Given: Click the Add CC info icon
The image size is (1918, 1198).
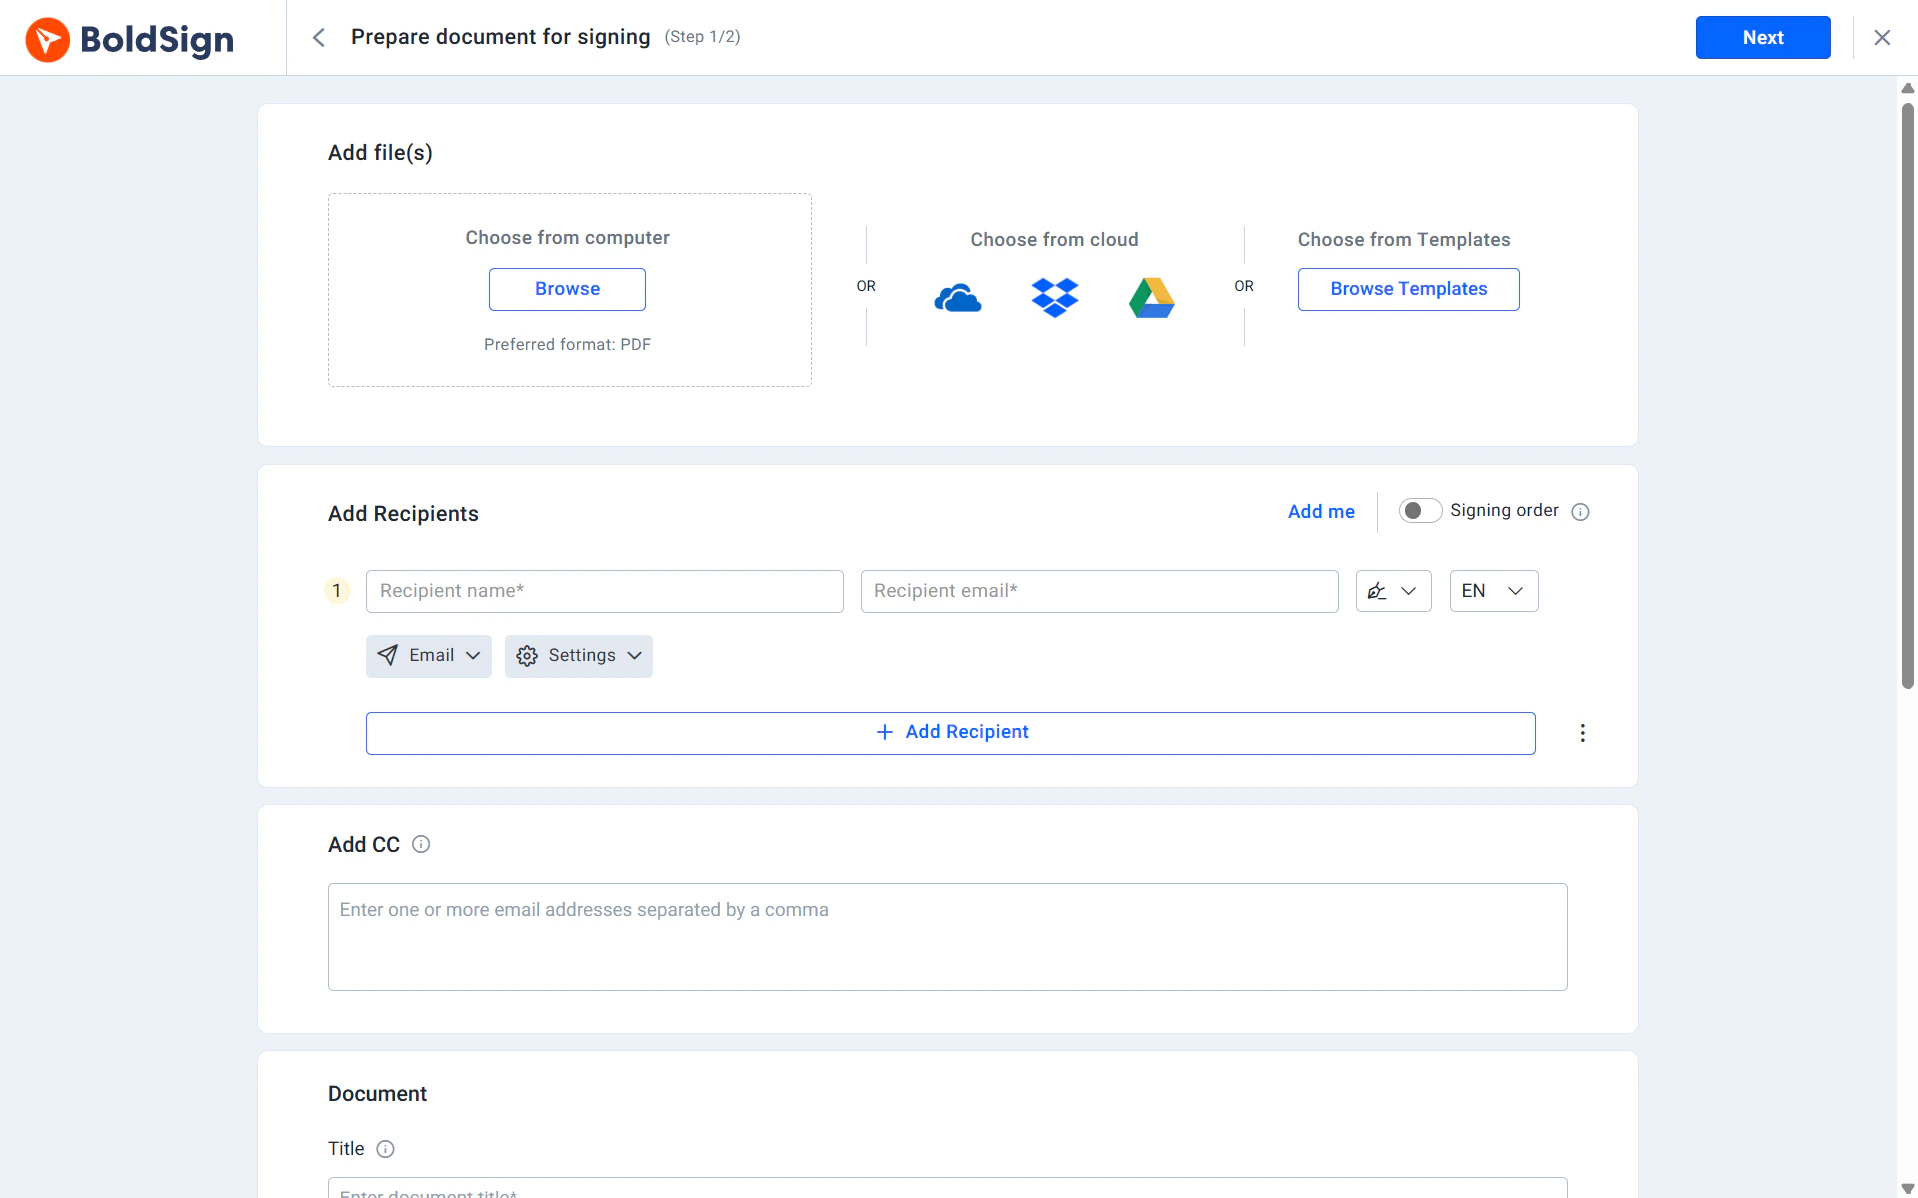Looking at the screenshot, I should 421,844.
